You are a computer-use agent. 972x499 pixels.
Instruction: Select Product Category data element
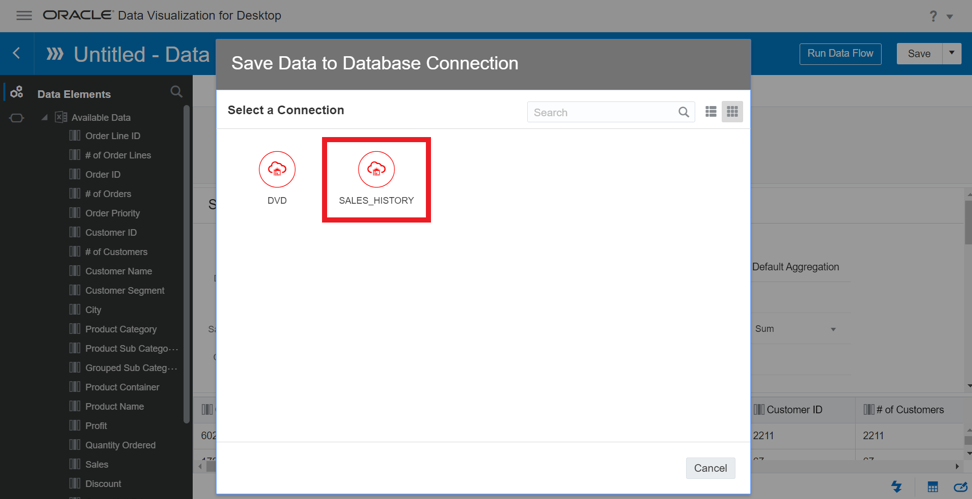pyautogui.click(x=121, y=329)
